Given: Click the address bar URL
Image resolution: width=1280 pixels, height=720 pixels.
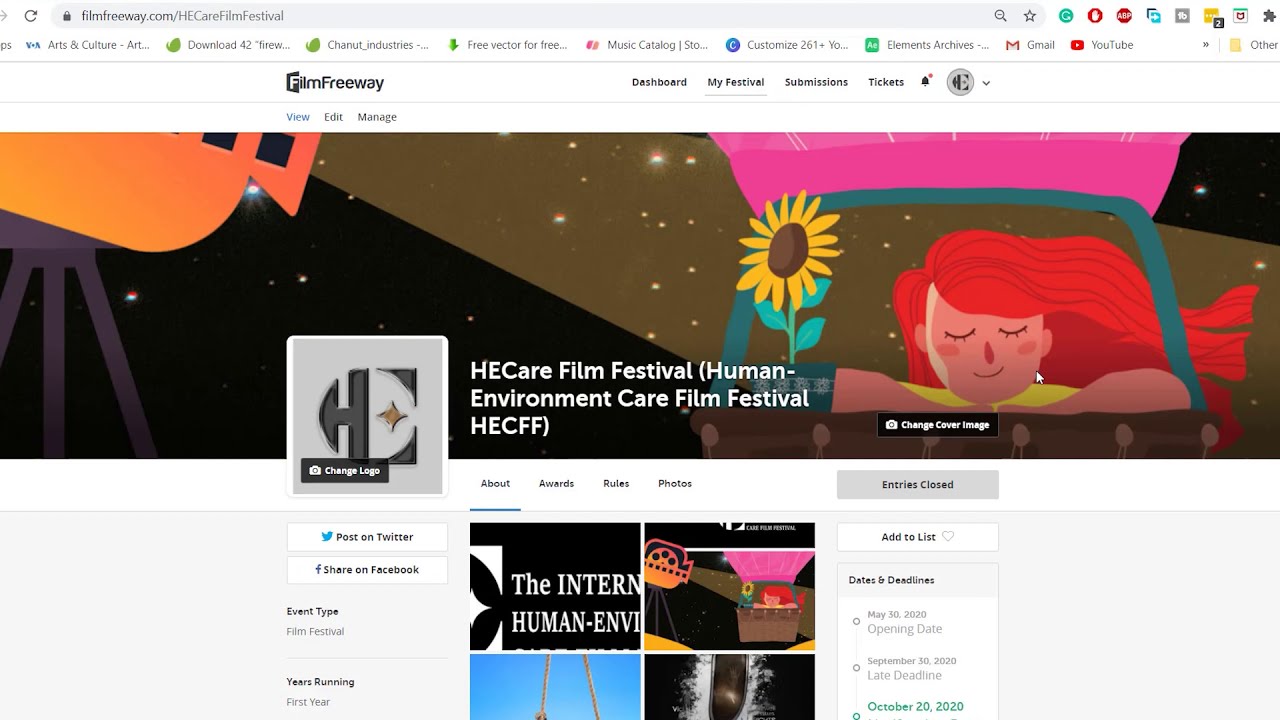Looking at the screenshot, I should pos(182,16).
